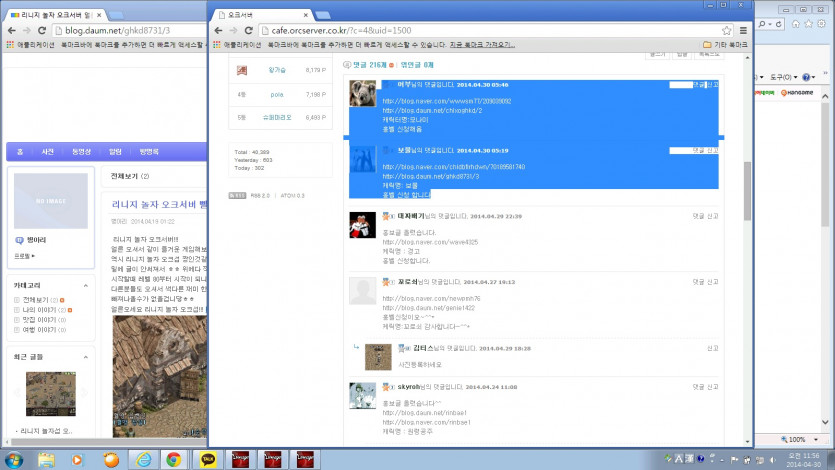Launch Internet Explorer from the taskbar
The height and width of the screenshot is (470, 835).
coord(144,459)
